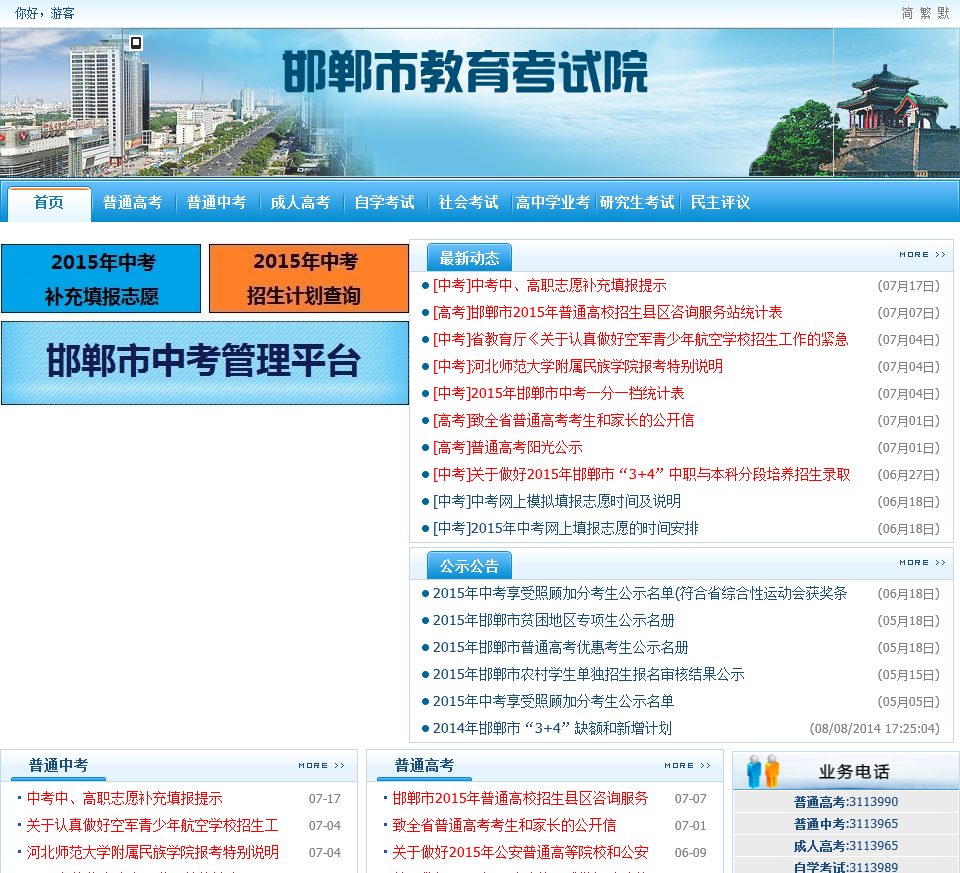This screenshot has width=960, height=873.
Task: Click MORE in the 公示公告 section
Action: coord(922,563)
